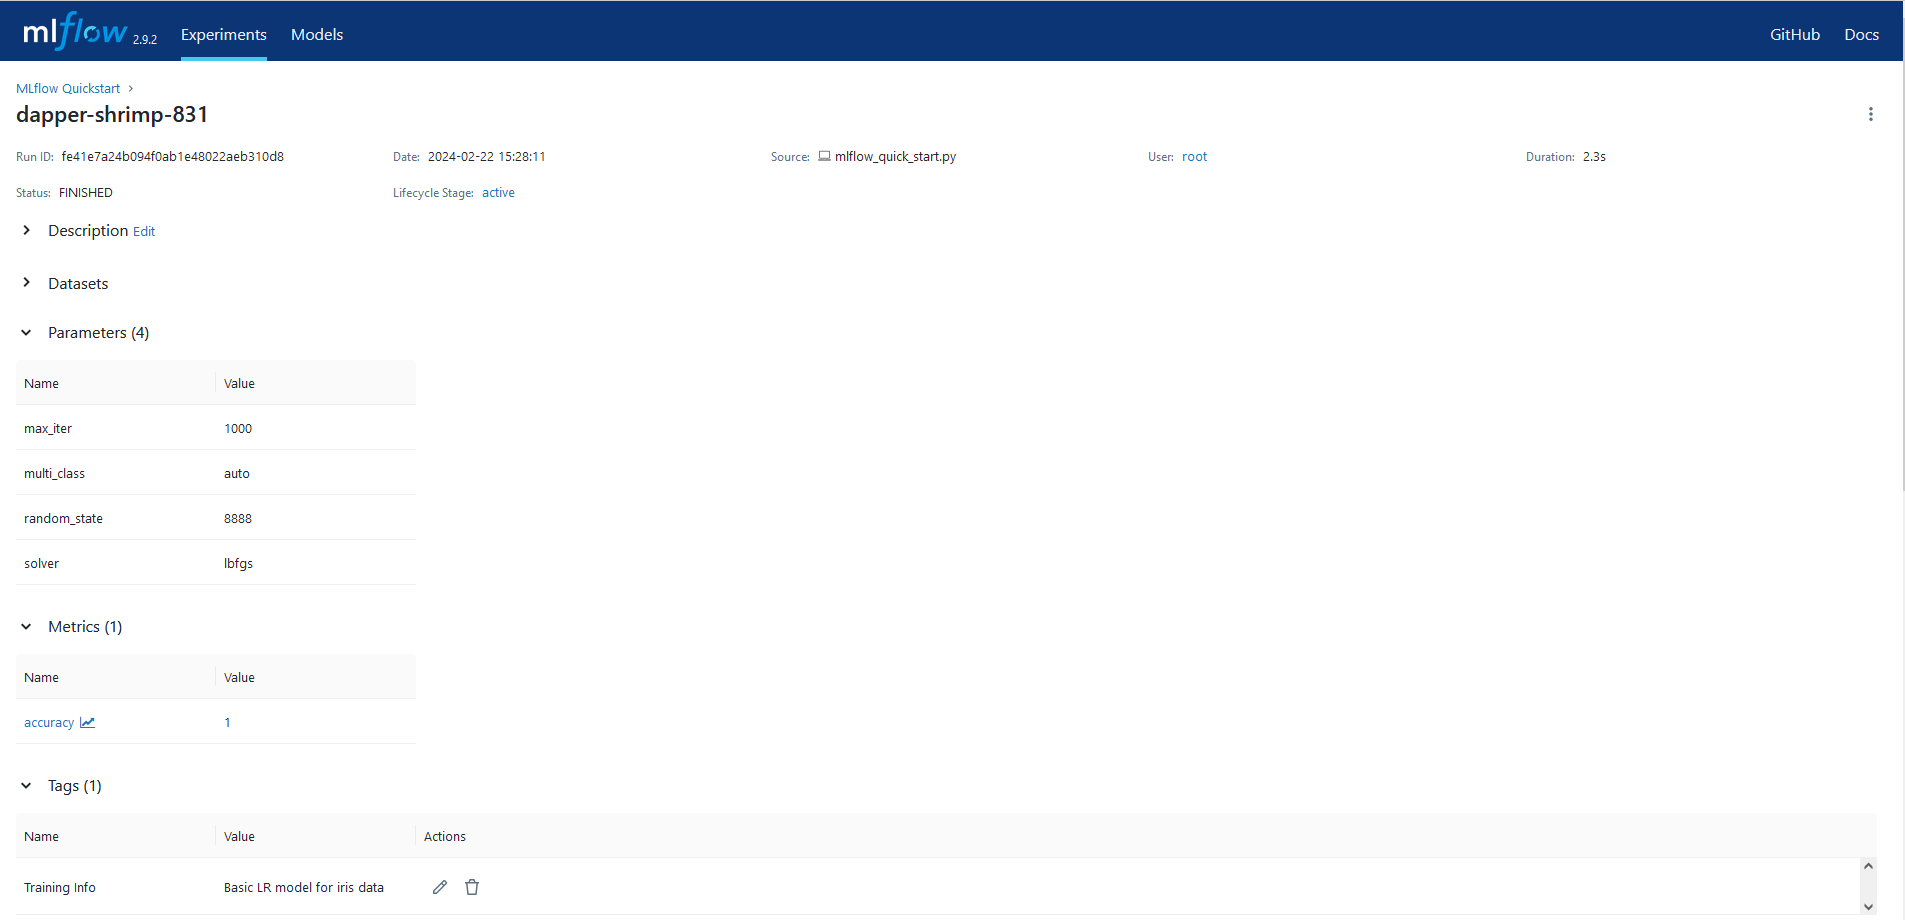Click the Edit description link
This screenshot has height=920, width=1905.
pyautogui.click(x=144, y=231)
